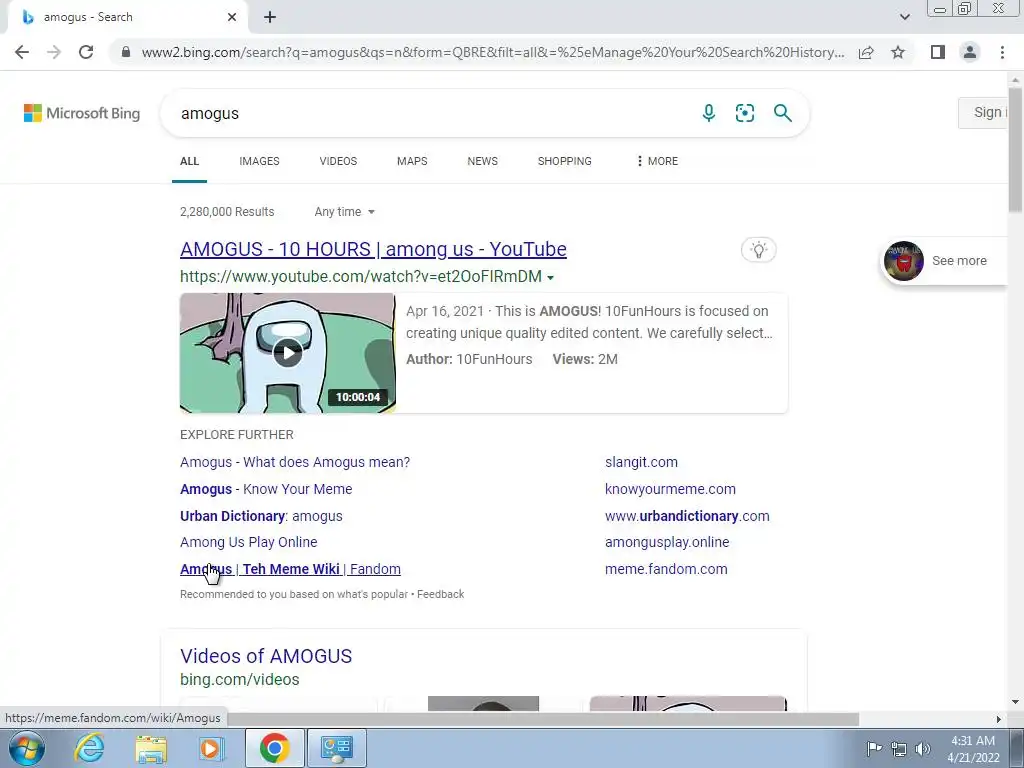View site info via the padlock icon
This screenshot has height=768, width=1024.
(x=126, y=52)
